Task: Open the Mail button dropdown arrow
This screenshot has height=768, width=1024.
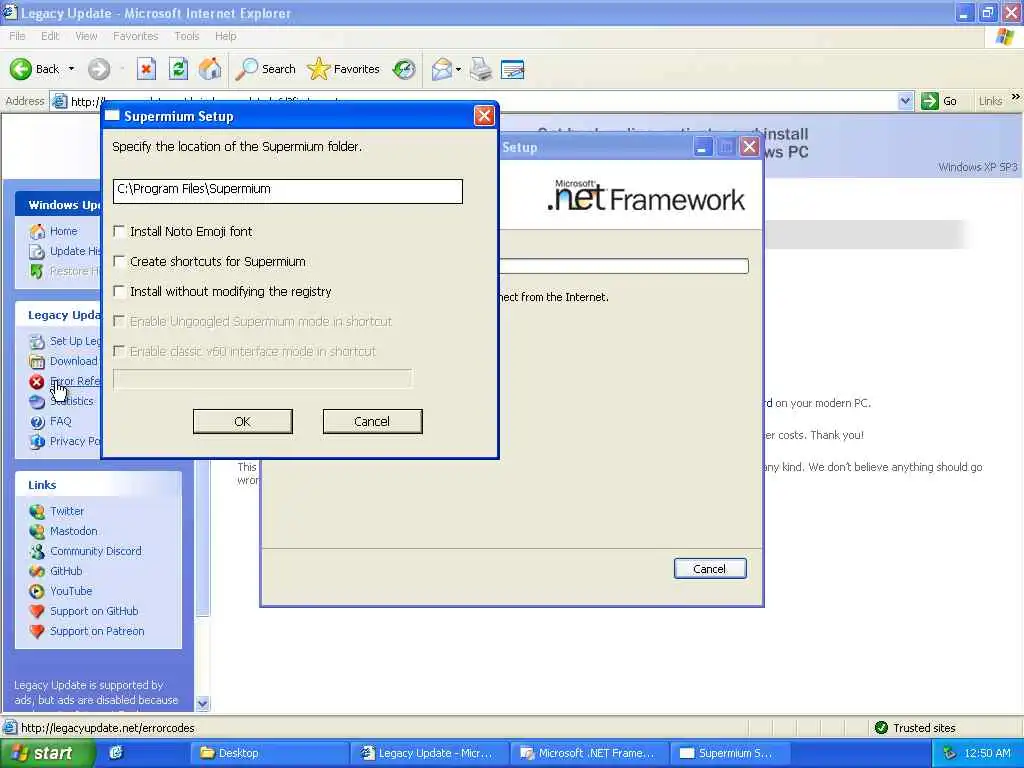Action: (x=458, y=69)
